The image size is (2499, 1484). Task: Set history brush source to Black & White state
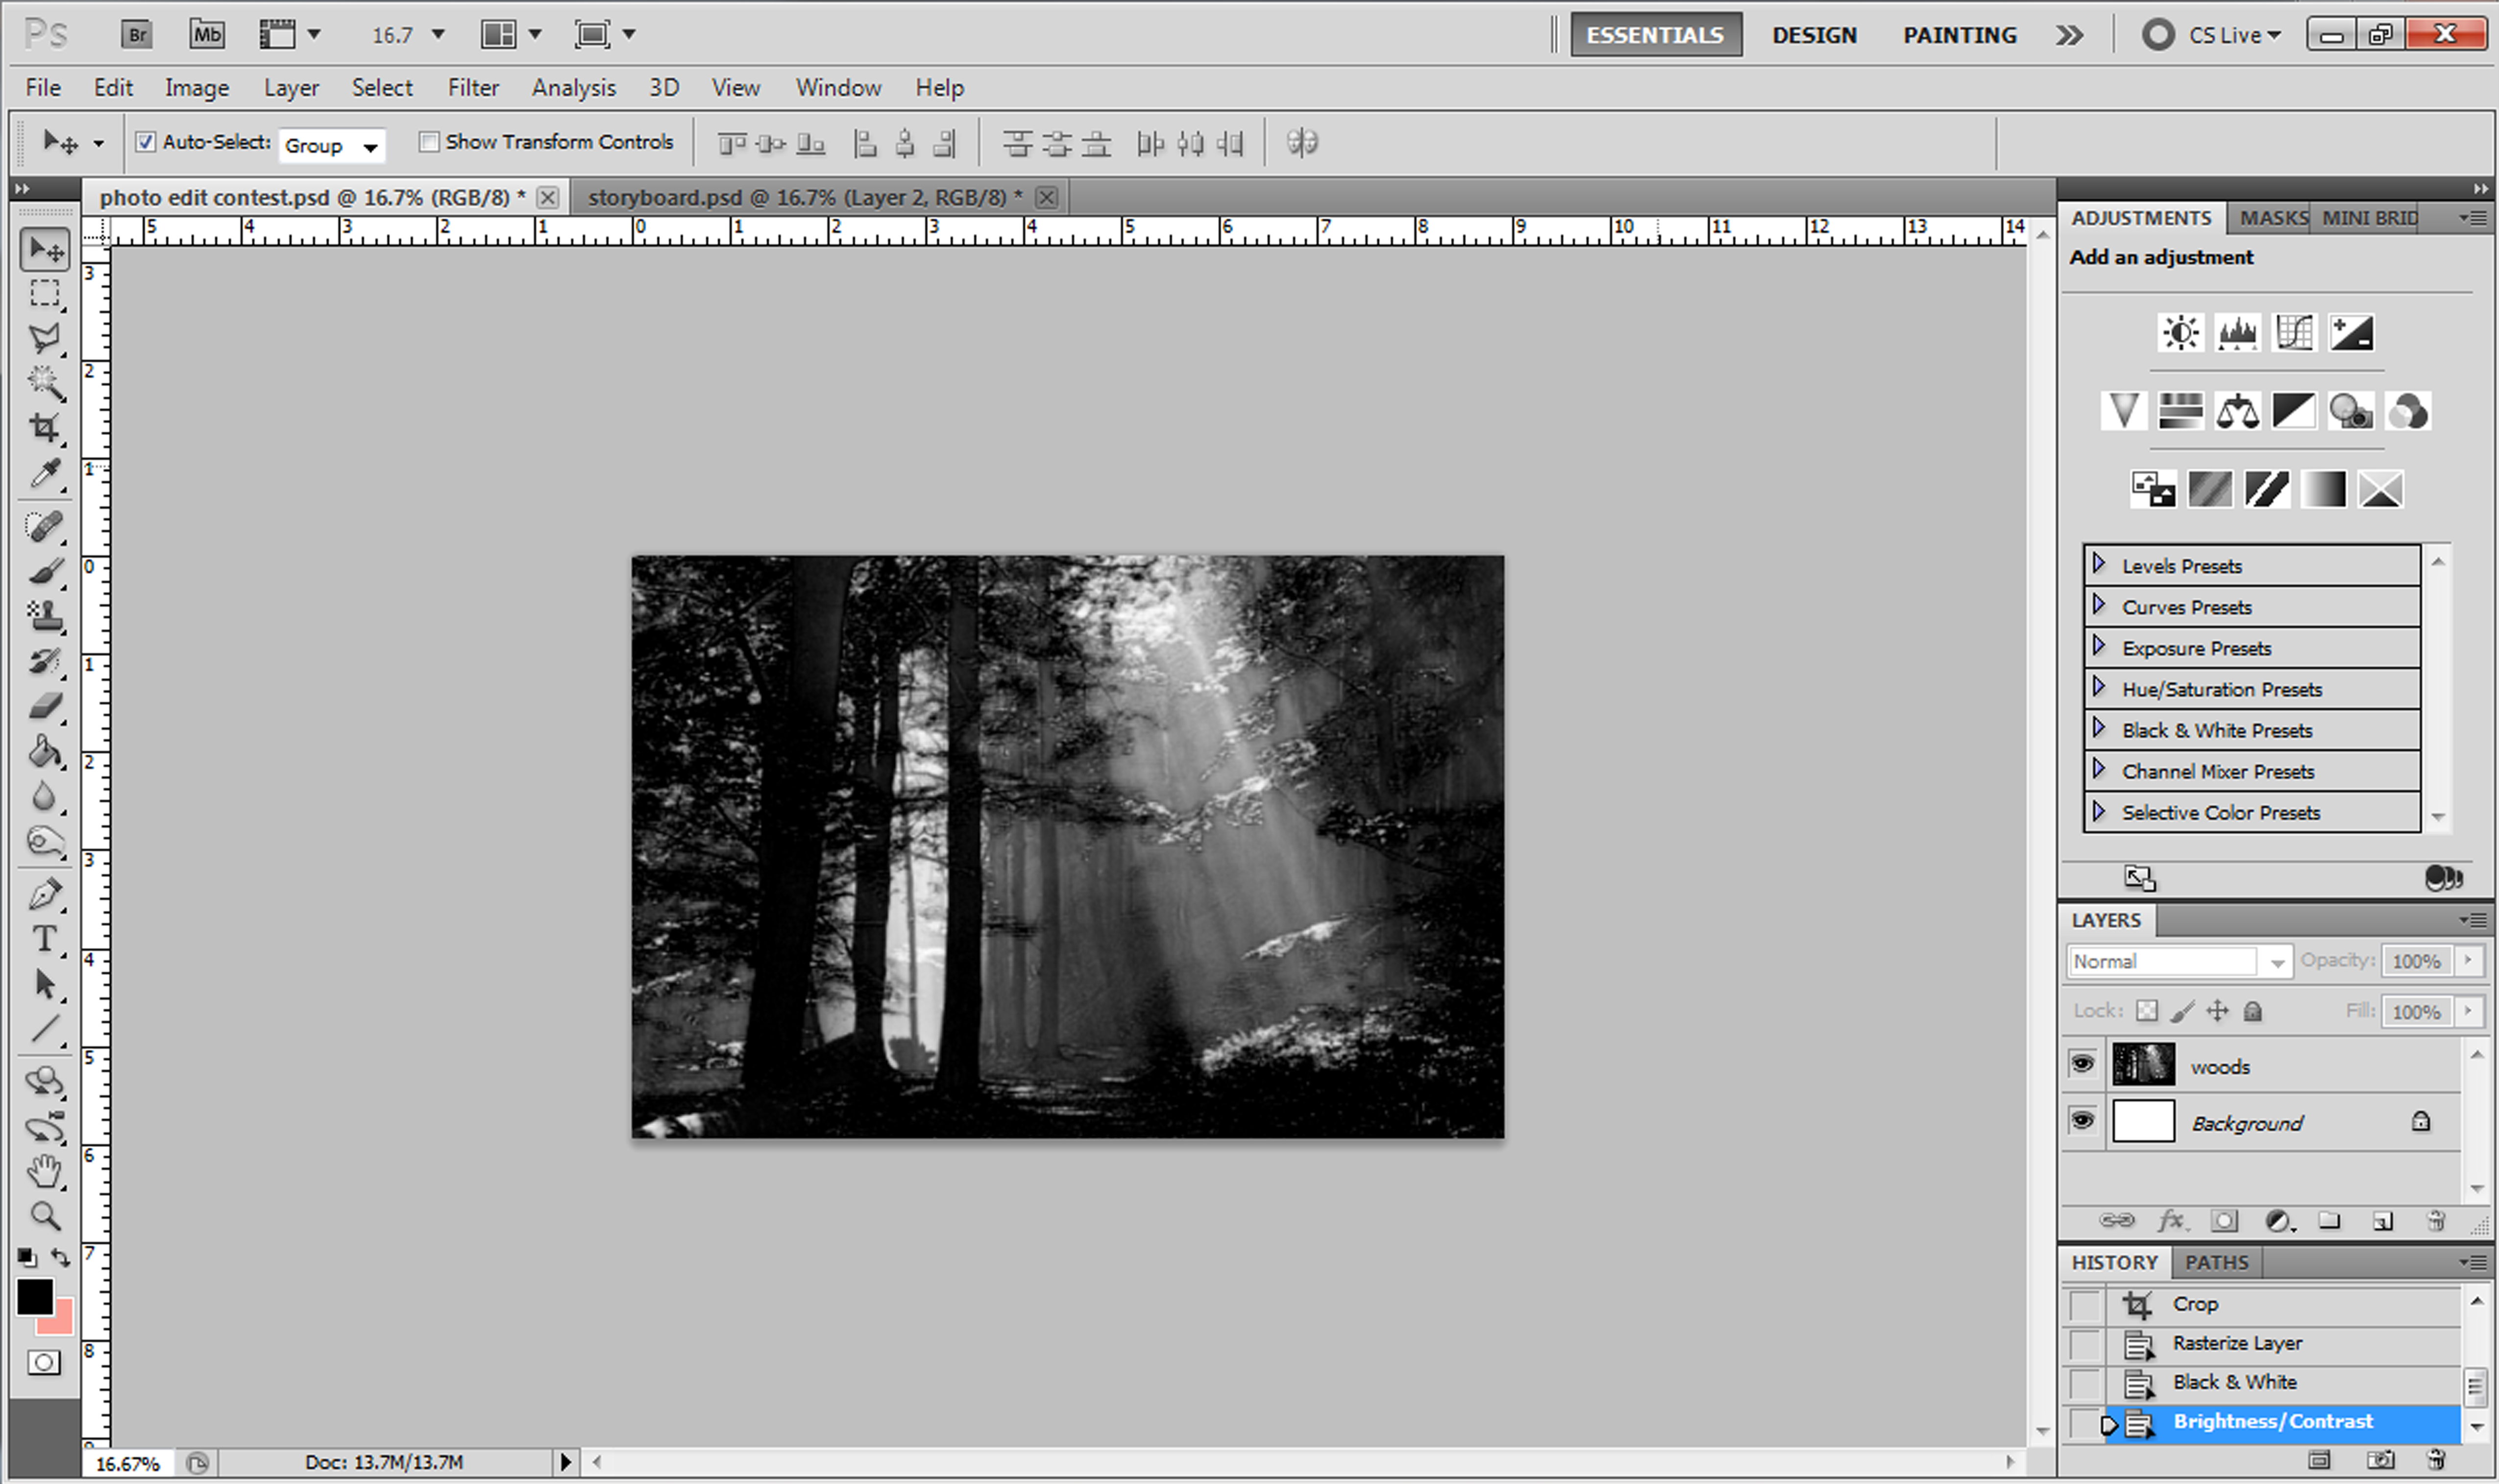point(2085,1384)
